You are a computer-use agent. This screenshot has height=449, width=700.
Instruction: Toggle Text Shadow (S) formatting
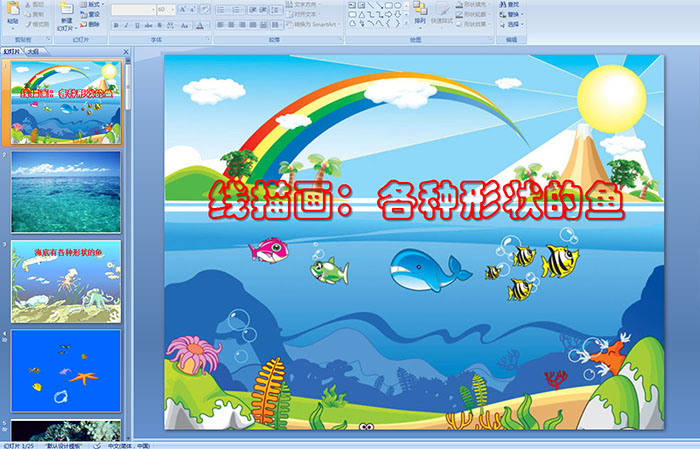tap(159, 25)
